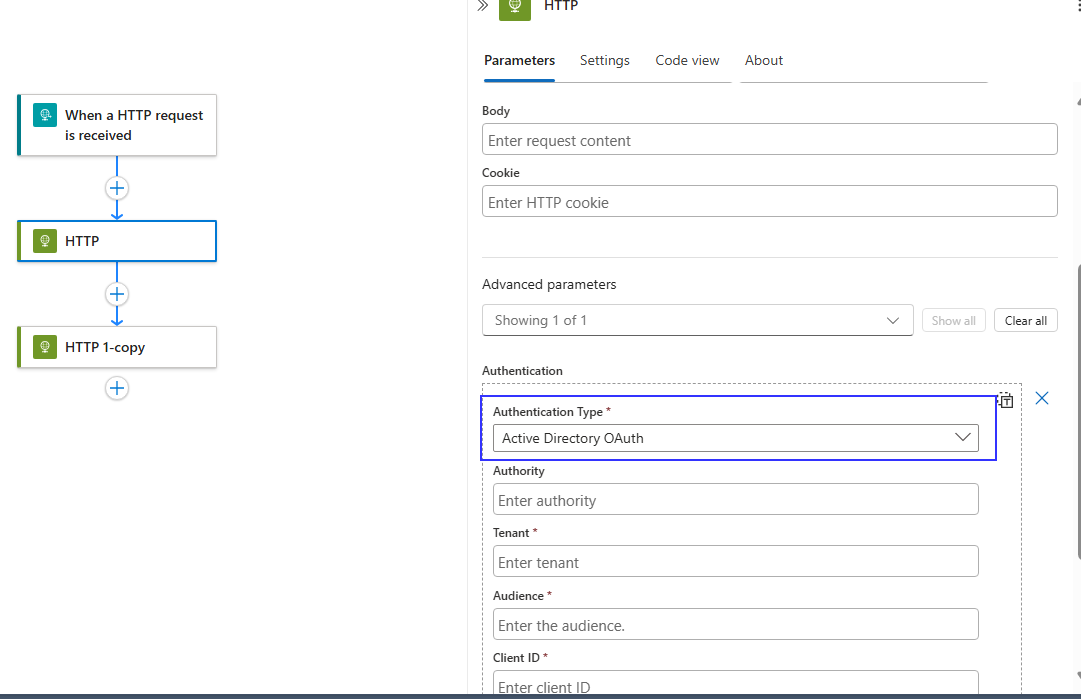Insert a step between the trigger and HTTP
Viewport: 1081px width, 699px height.
tap(117, 187)
